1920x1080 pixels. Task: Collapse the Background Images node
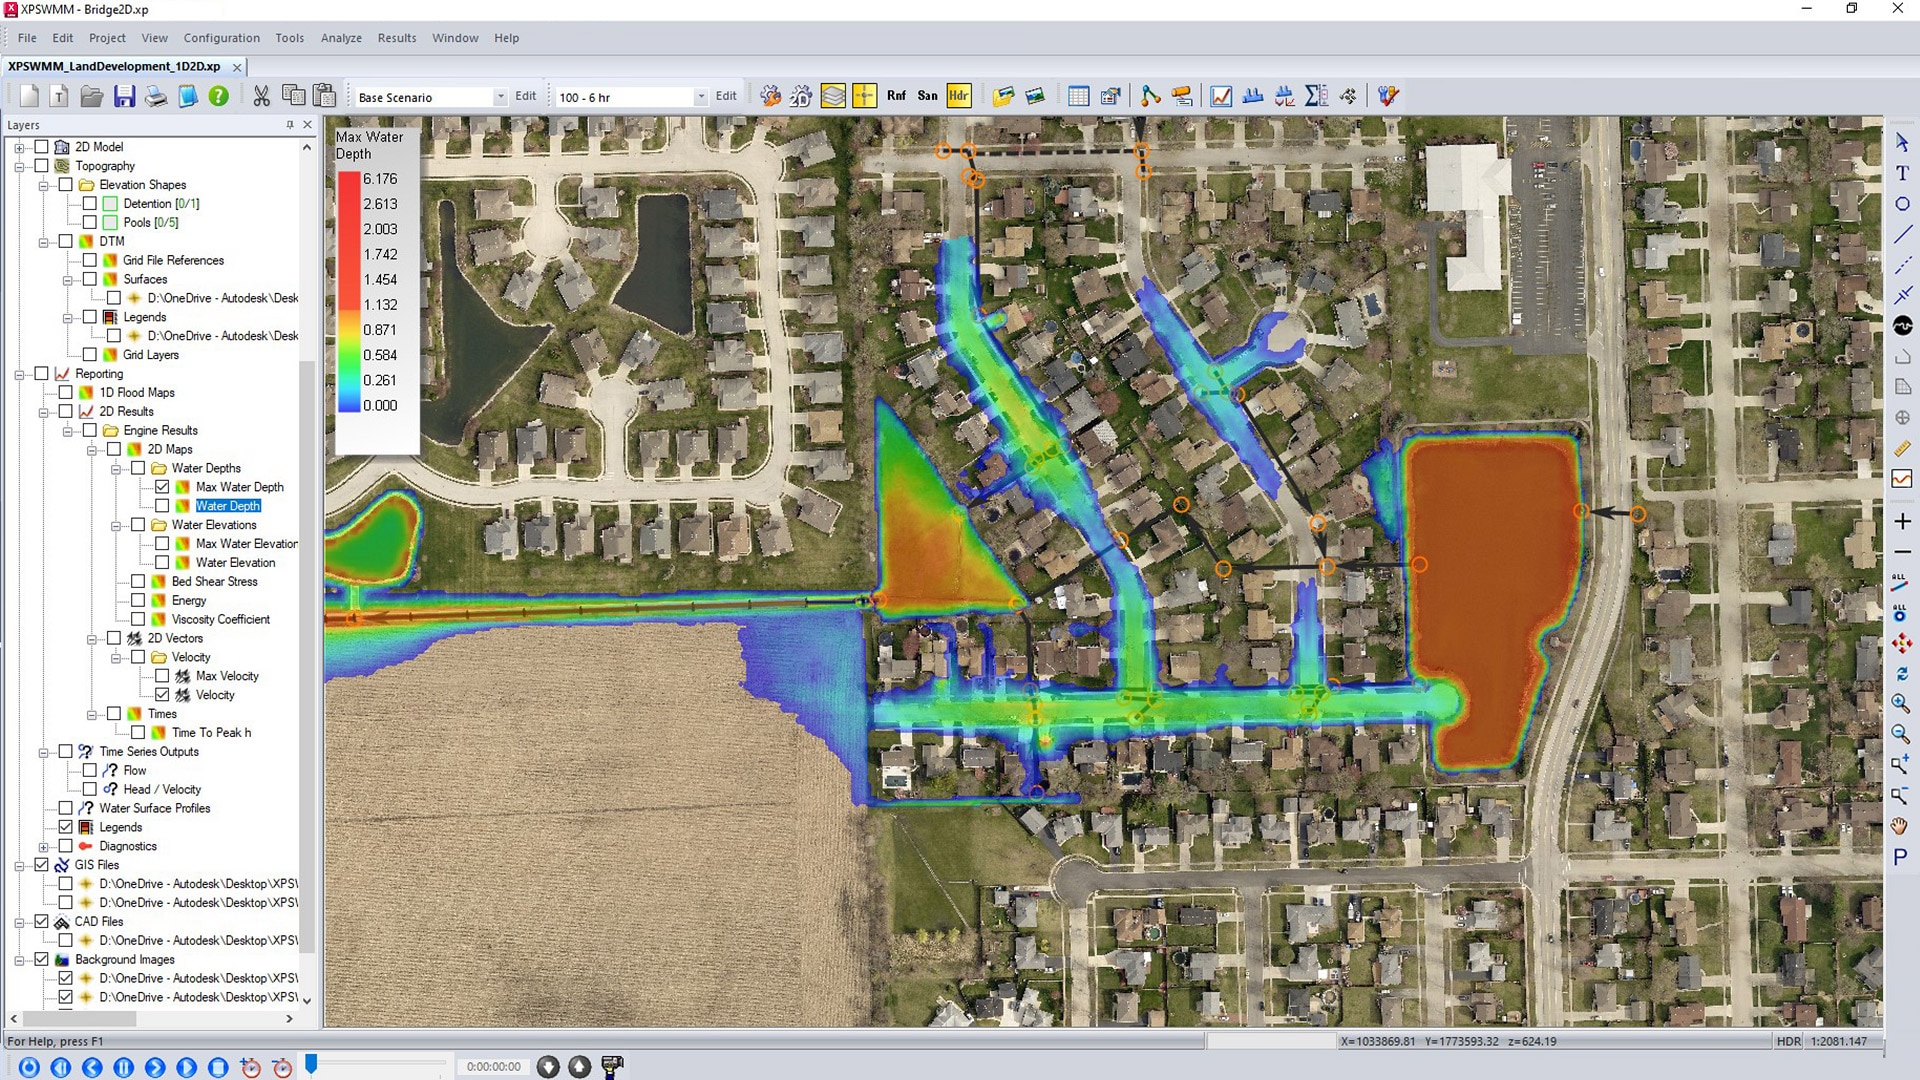(19, 960)
